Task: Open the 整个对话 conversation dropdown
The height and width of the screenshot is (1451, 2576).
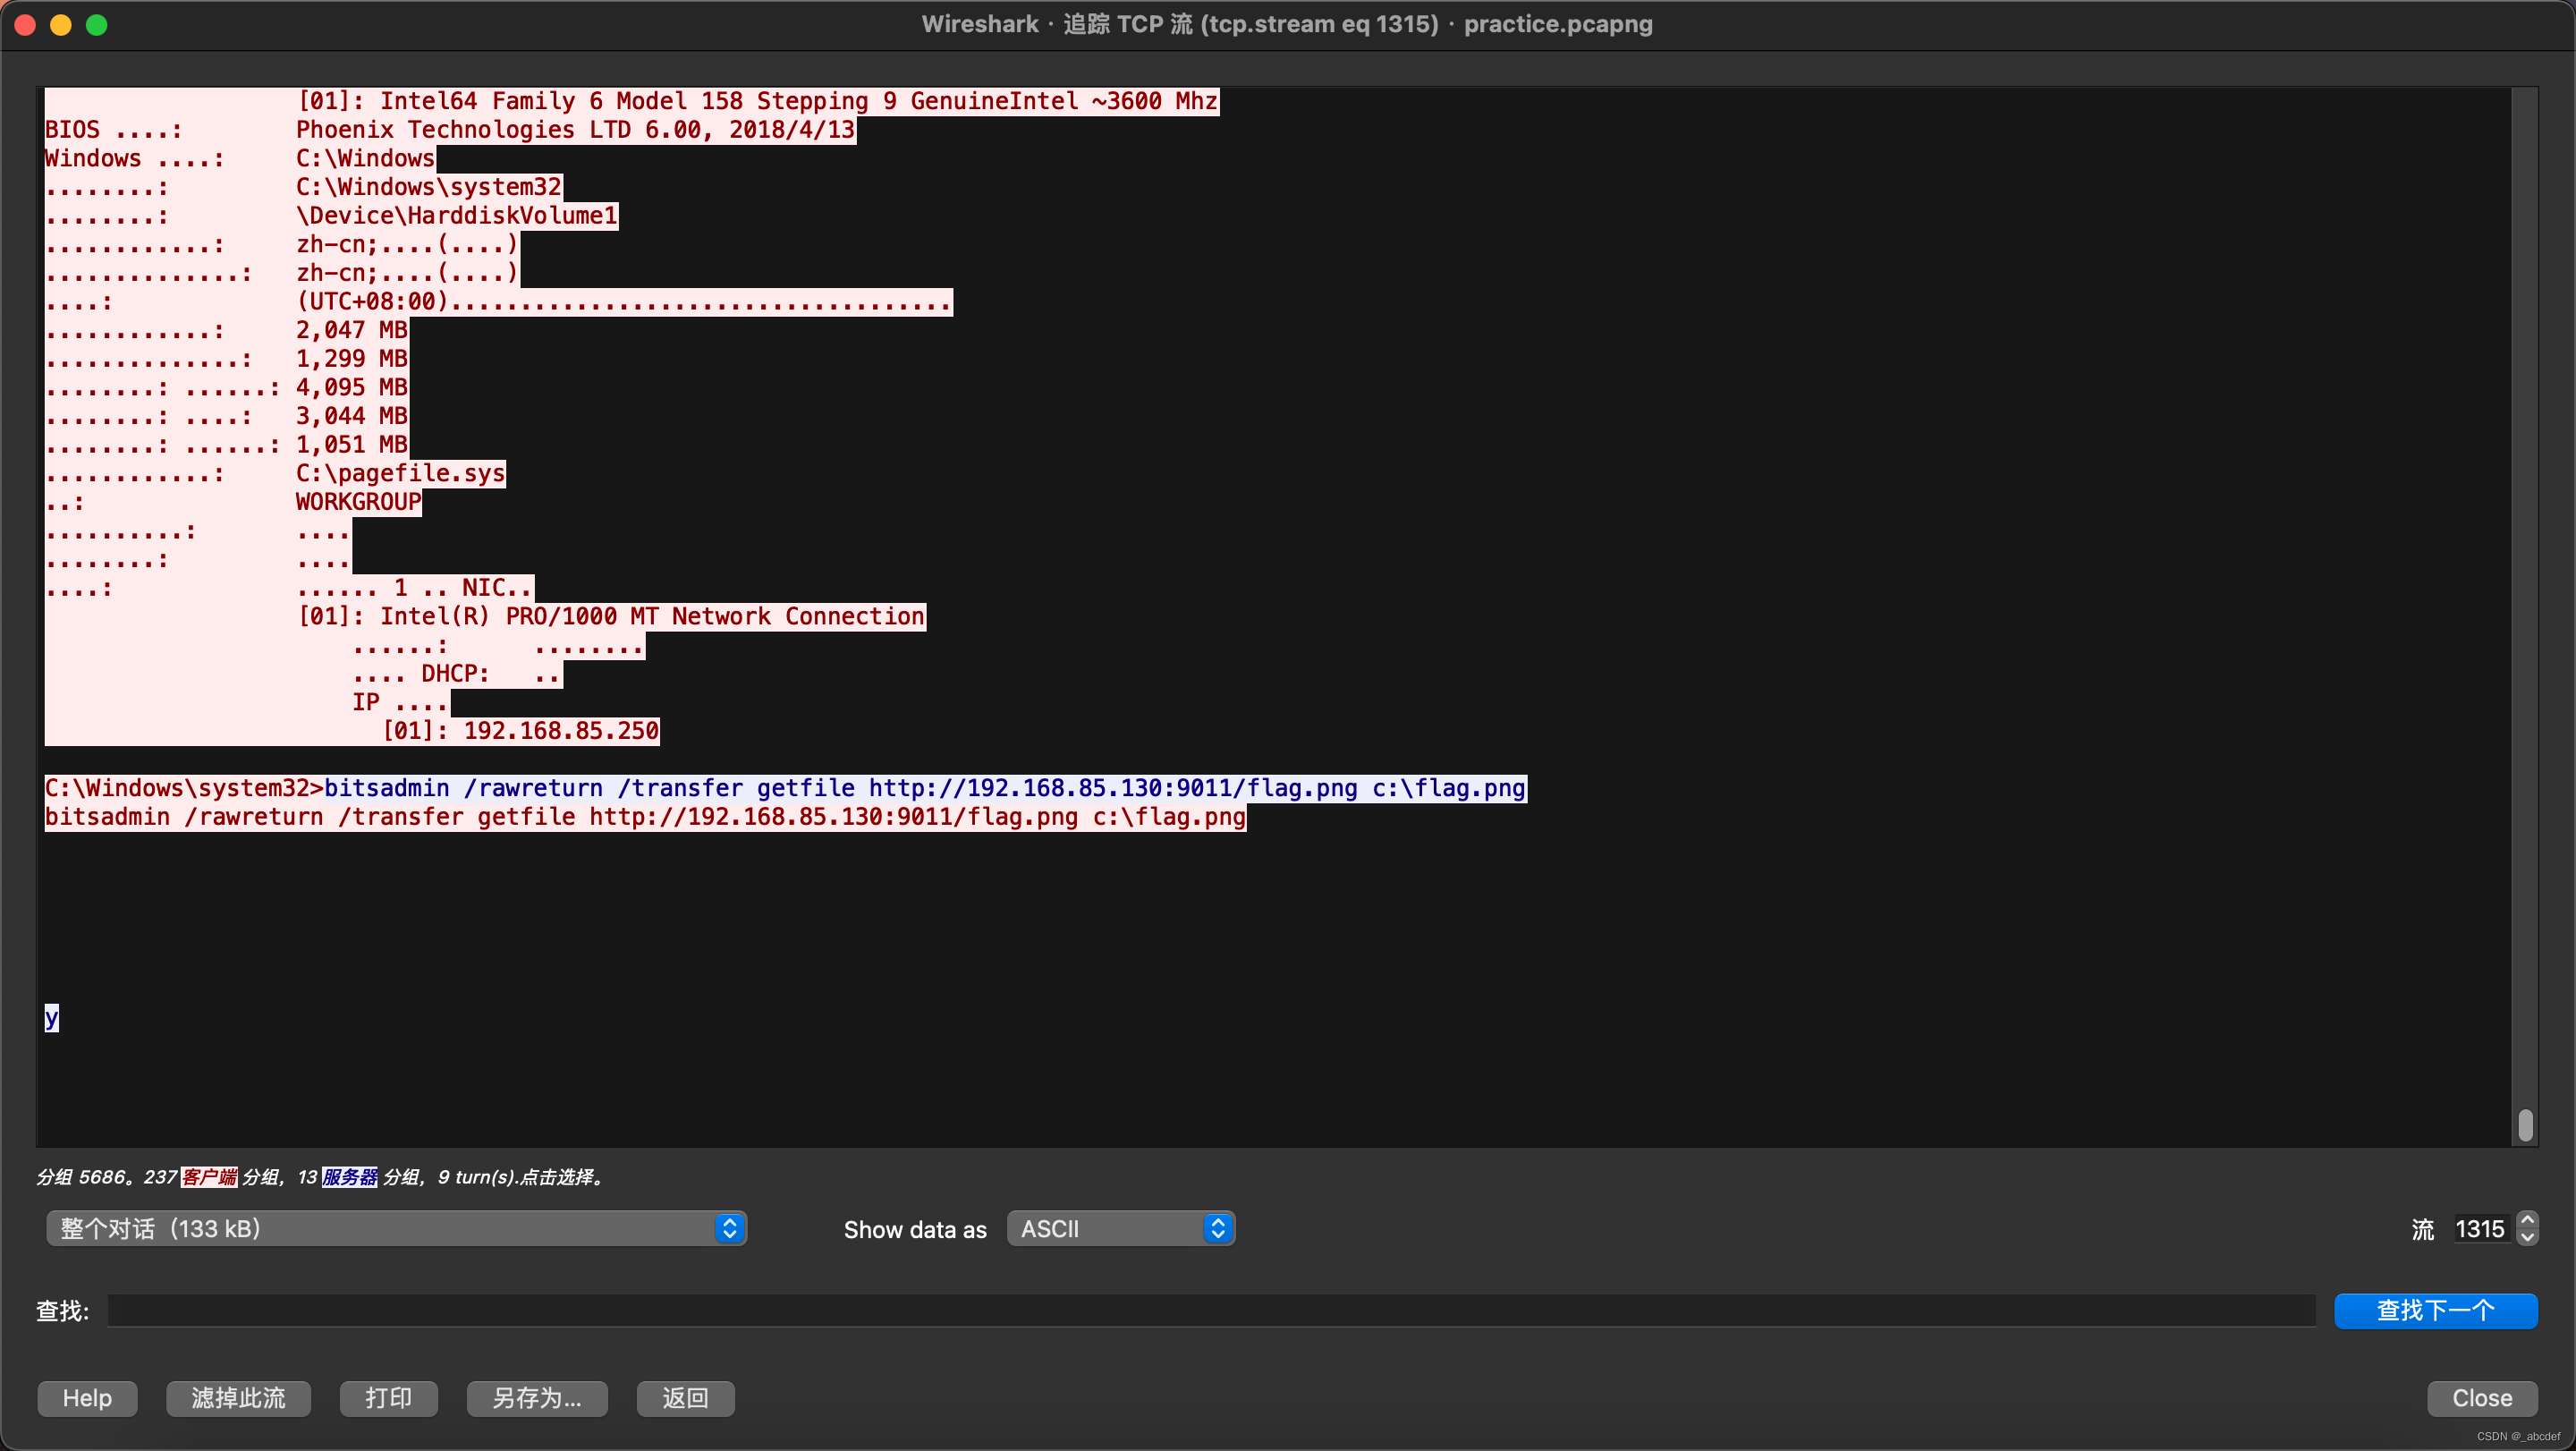Action: click(396, 1228)
